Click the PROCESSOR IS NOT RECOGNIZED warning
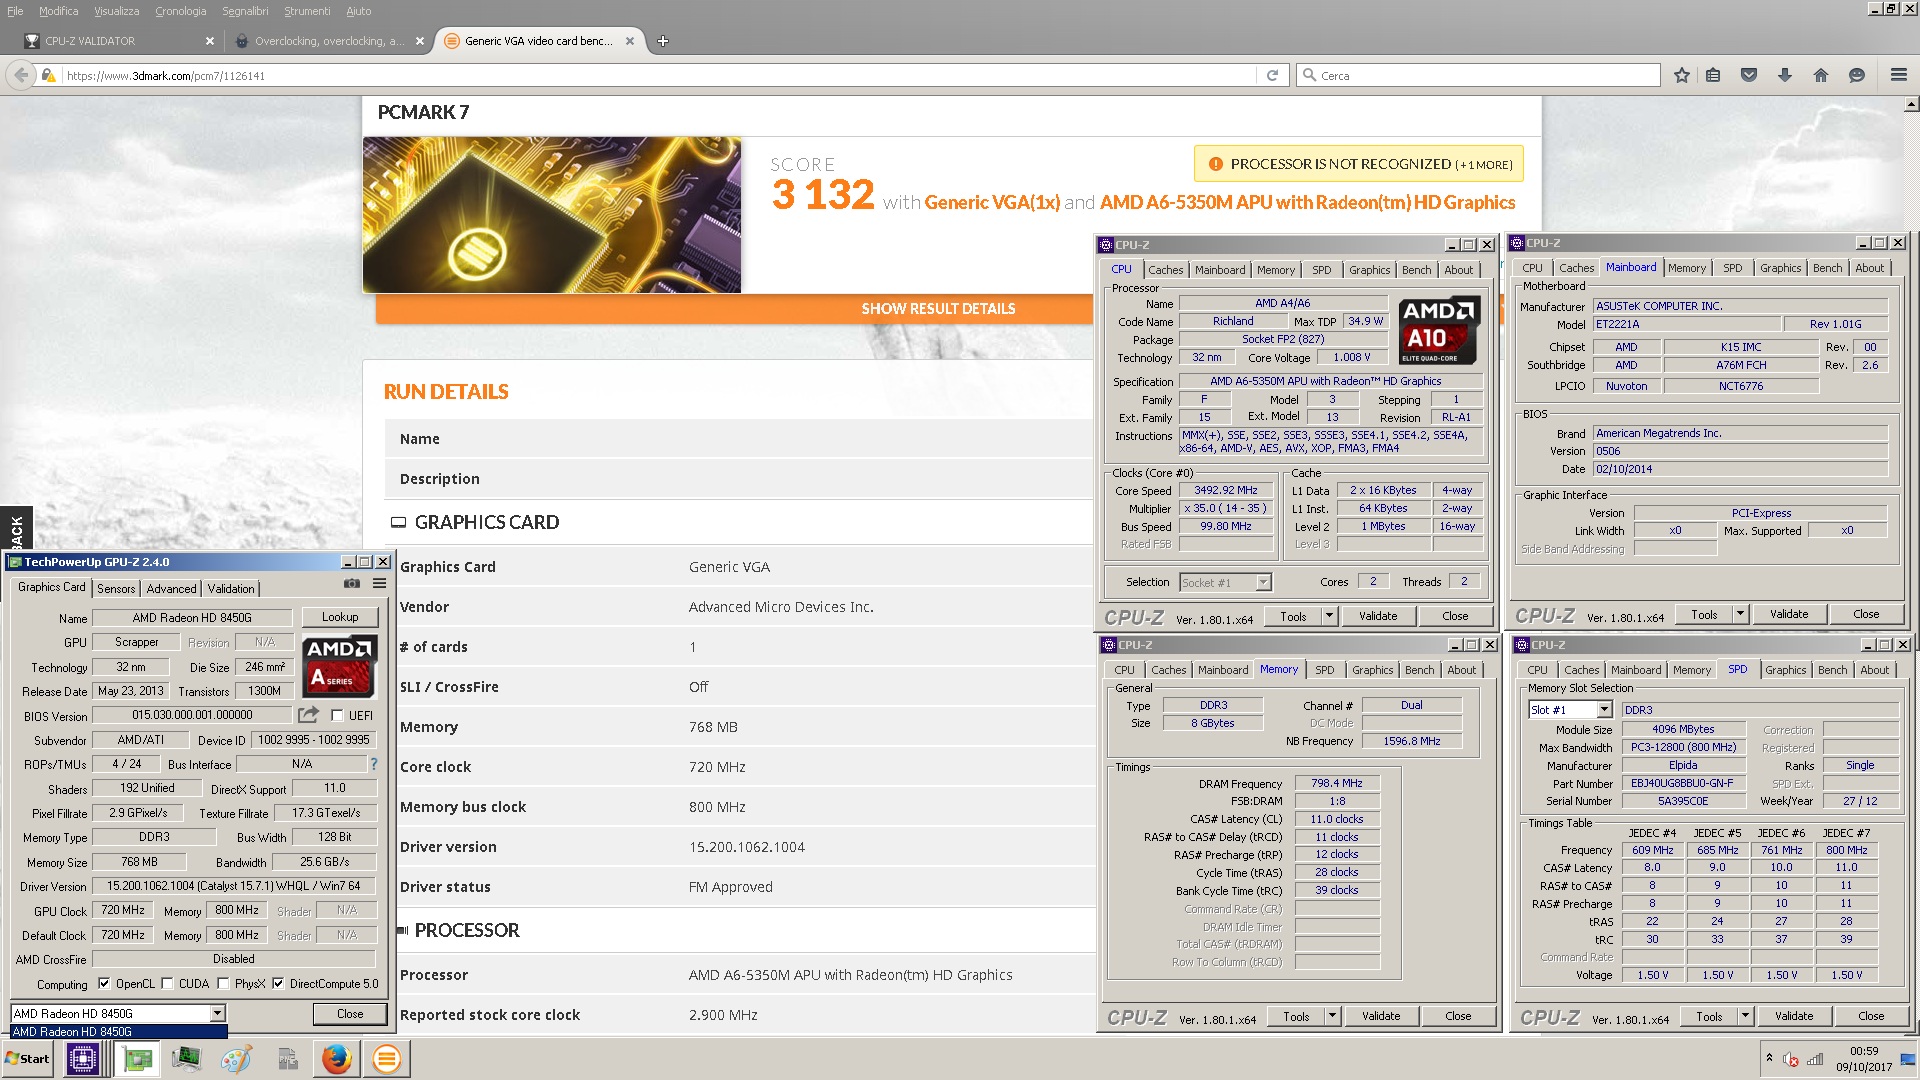1920x1080 pixels. (x=1358, y=164)
